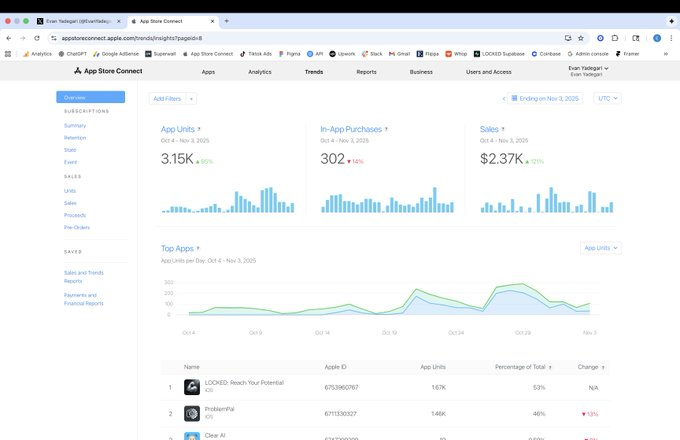Open the In-App Purchases card title

pyautogui.click(x=351, y=129)
